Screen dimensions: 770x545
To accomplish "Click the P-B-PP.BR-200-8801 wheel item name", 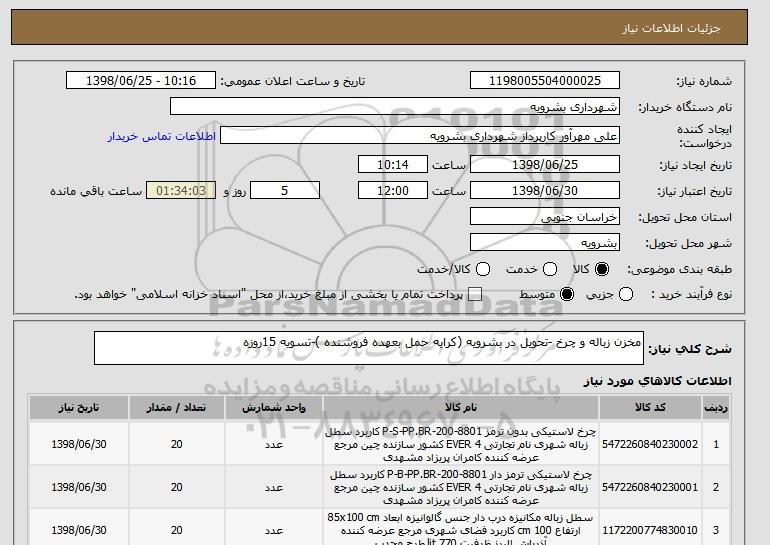I will coord(461,488).
